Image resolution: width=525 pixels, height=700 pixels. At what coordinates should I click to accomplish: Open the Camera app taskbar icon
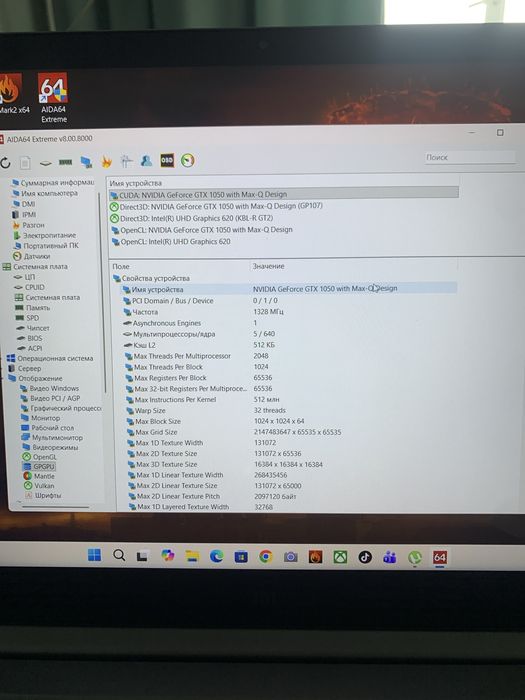tap(291, 557)
